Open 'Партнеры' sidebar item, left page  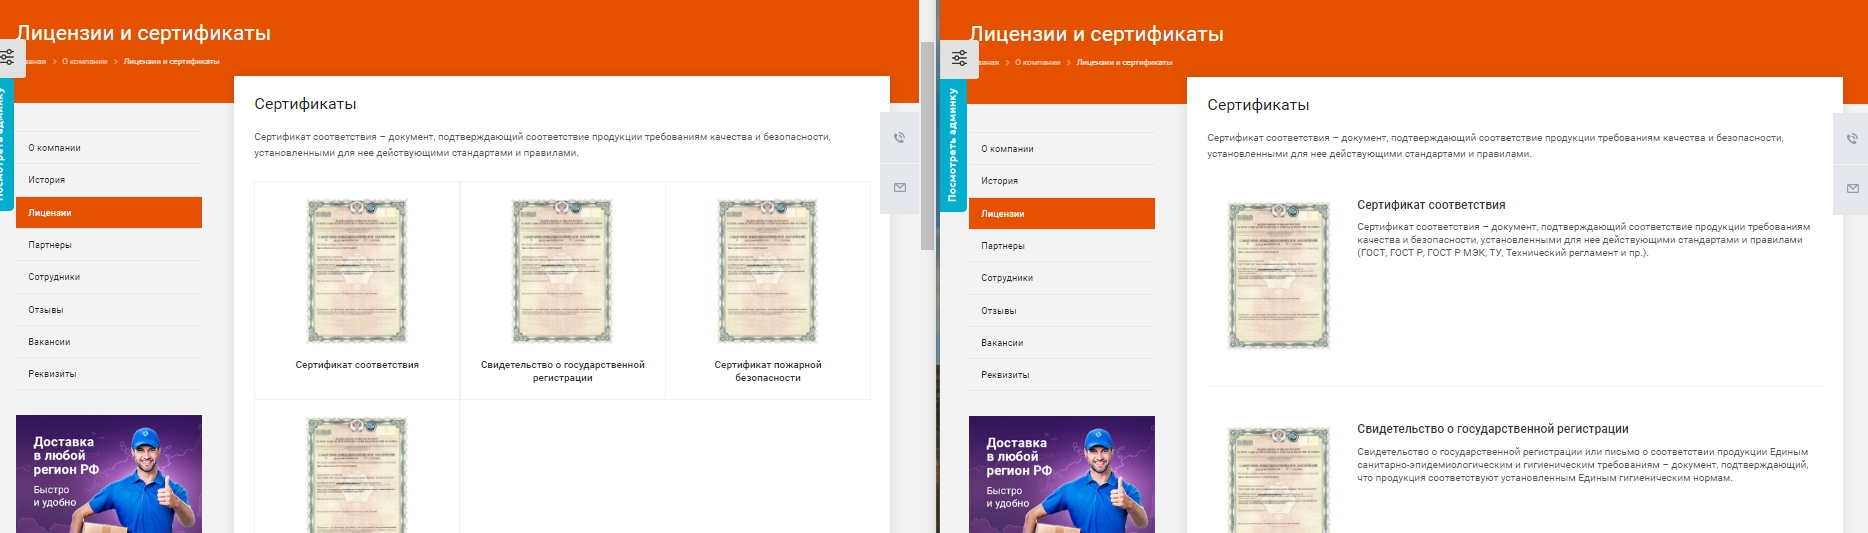point(109,245)
